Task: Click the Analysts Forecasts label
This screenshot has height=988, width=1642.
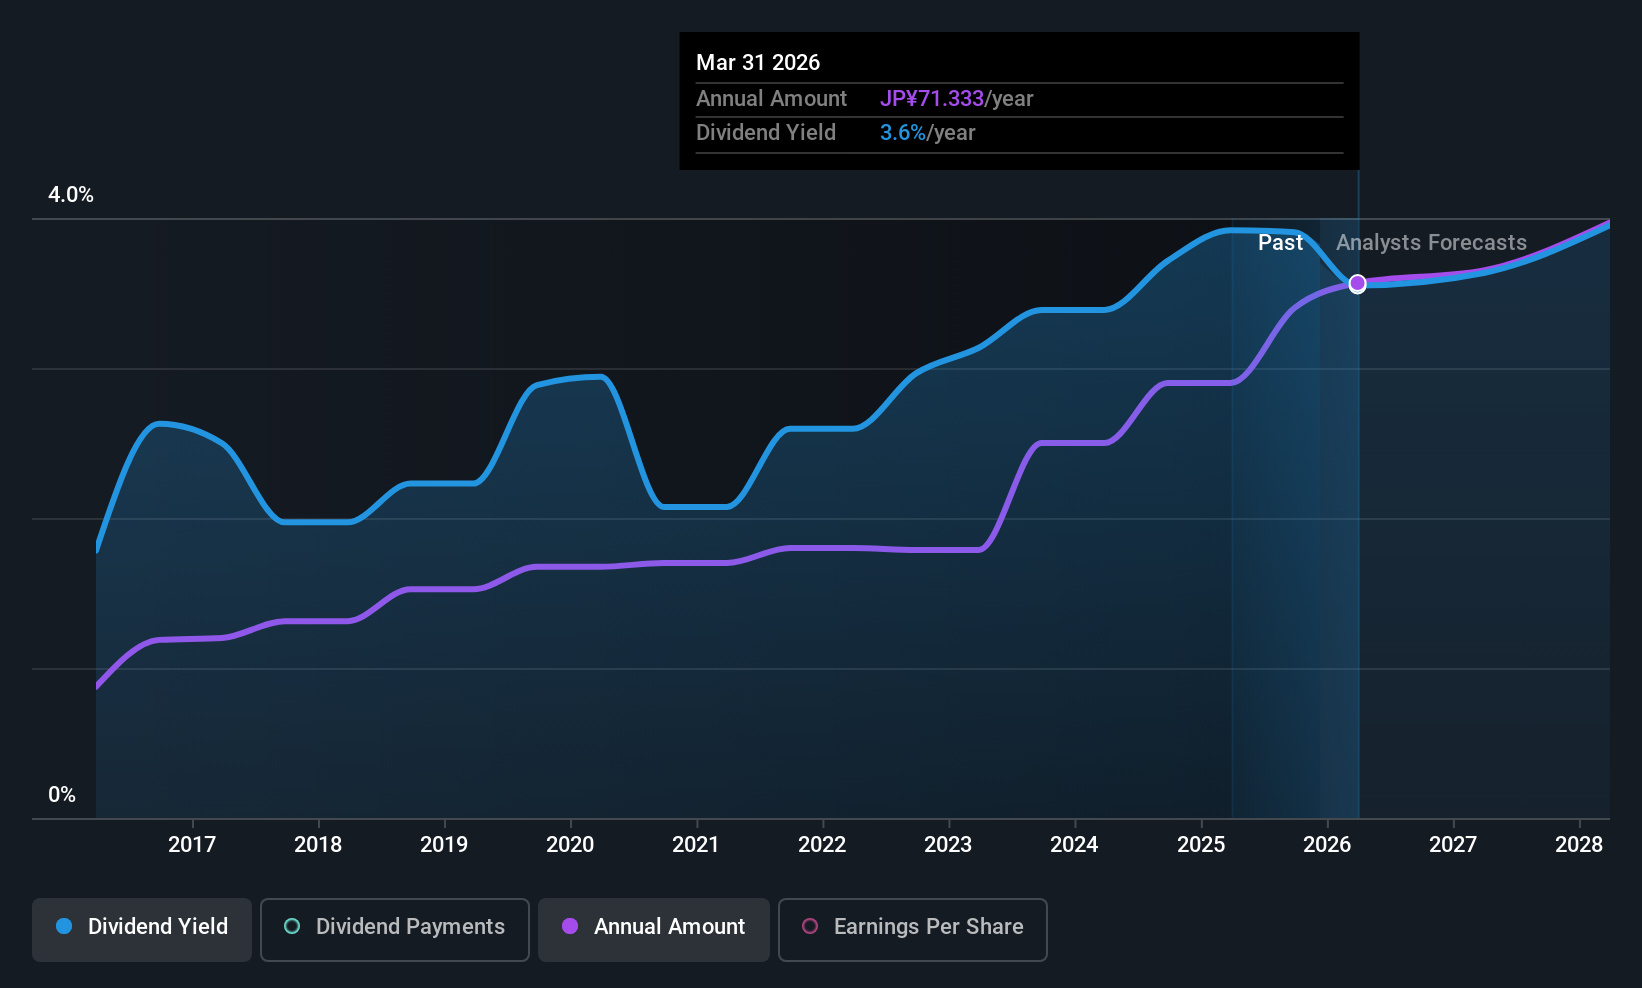Action: 1431,243
